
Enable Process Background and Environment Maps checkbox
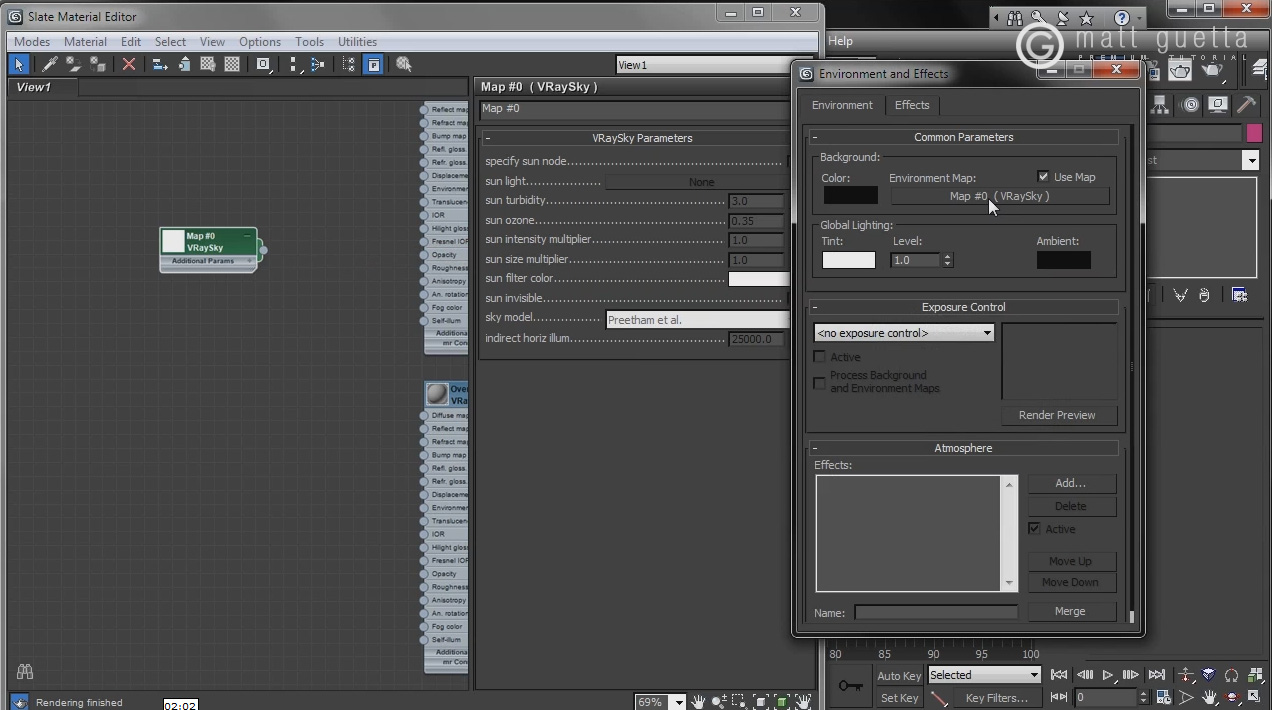[820, 382]
